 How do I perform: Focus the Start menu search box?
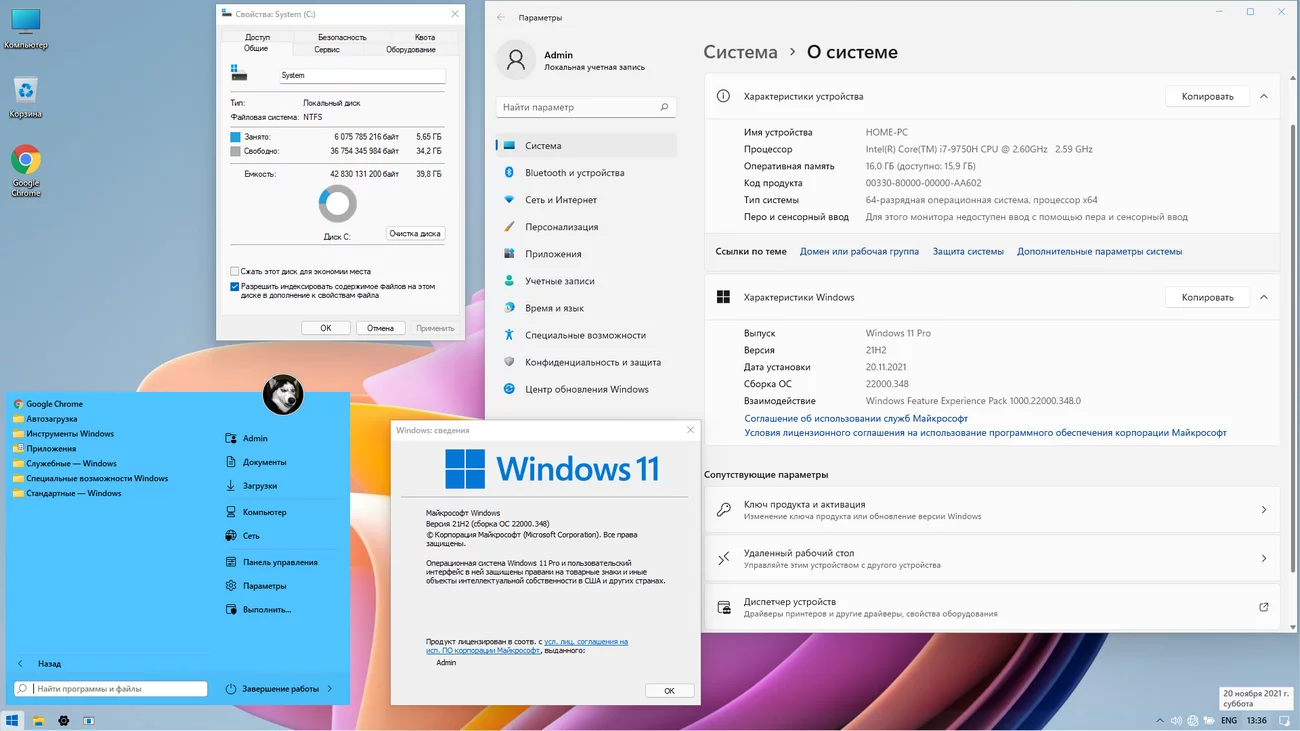111,689
